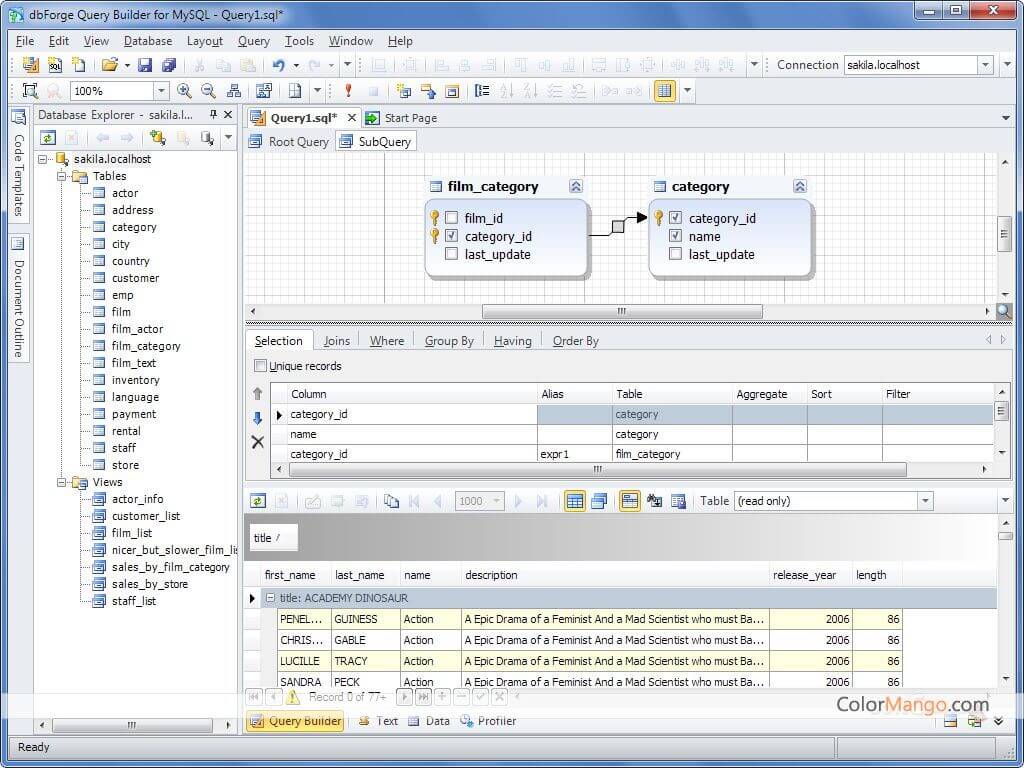Open the document tabs list dropdown arrow
This screenshot has height=768, width=1024.
(x=1006, y=118)
